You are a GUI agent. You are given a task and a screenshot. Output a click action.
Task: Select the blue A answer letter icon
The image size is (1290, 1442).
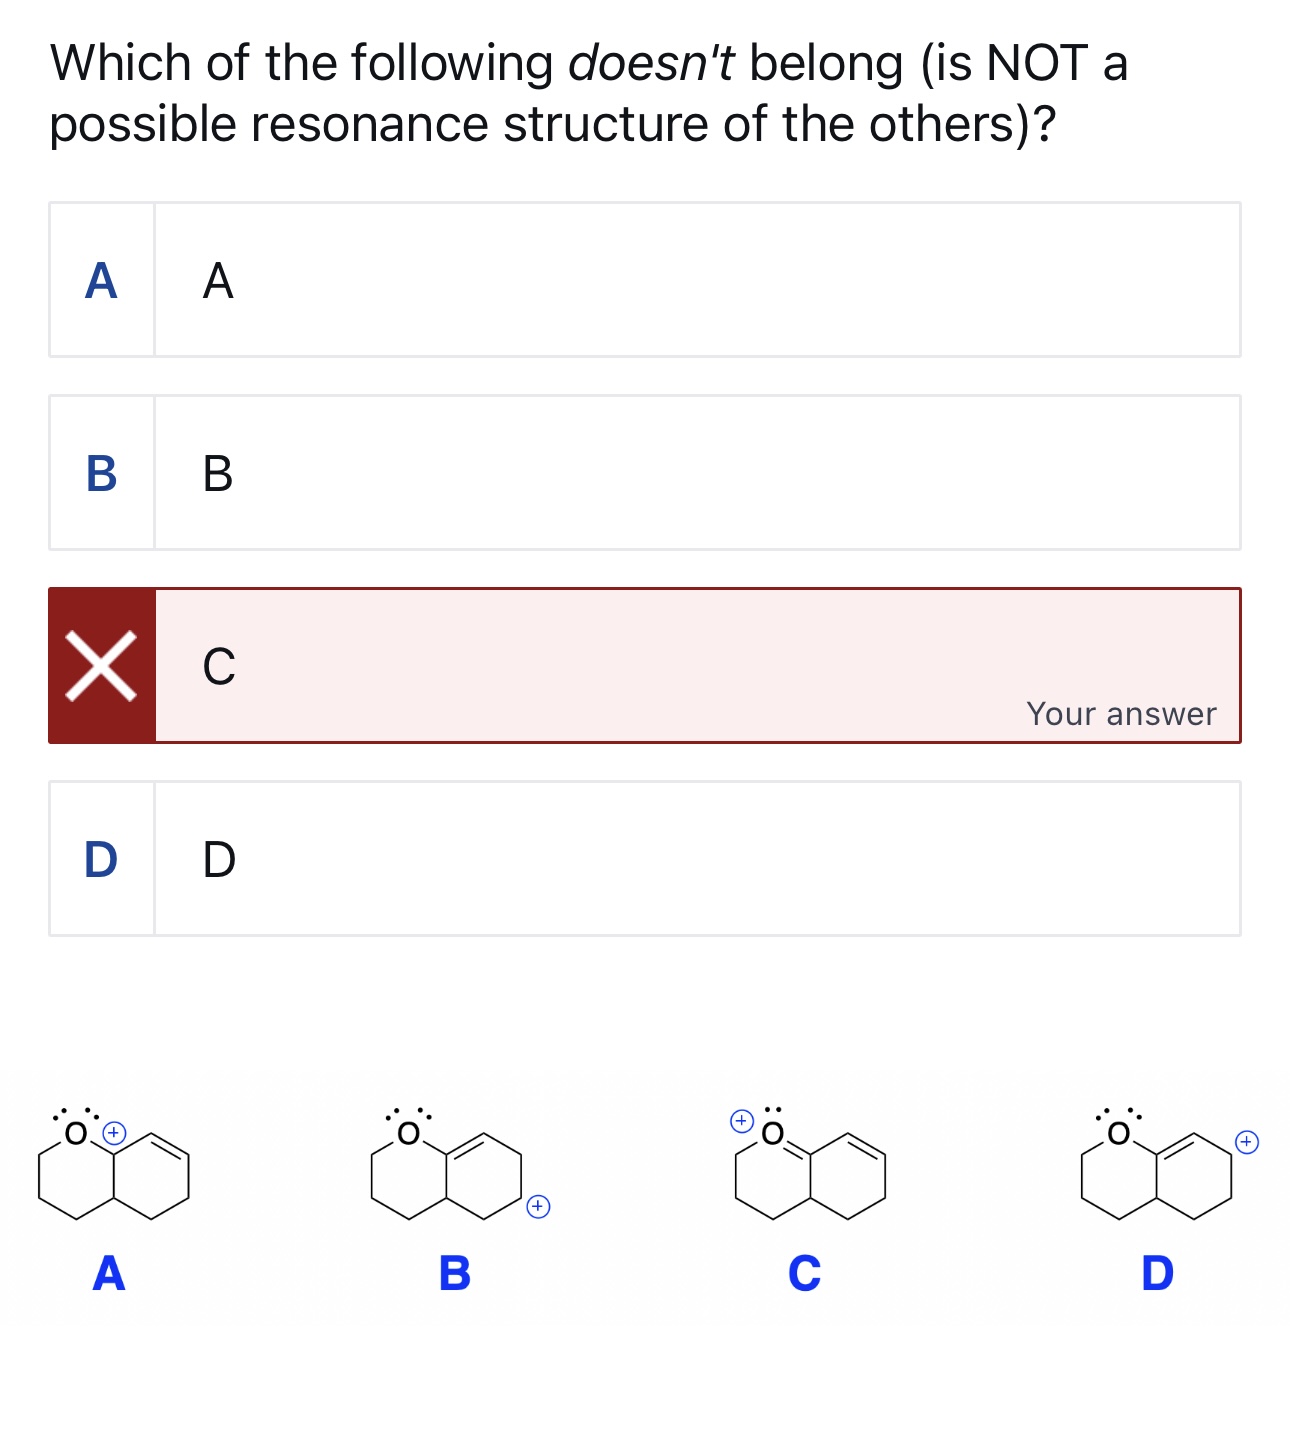click(x=100, y=281)
